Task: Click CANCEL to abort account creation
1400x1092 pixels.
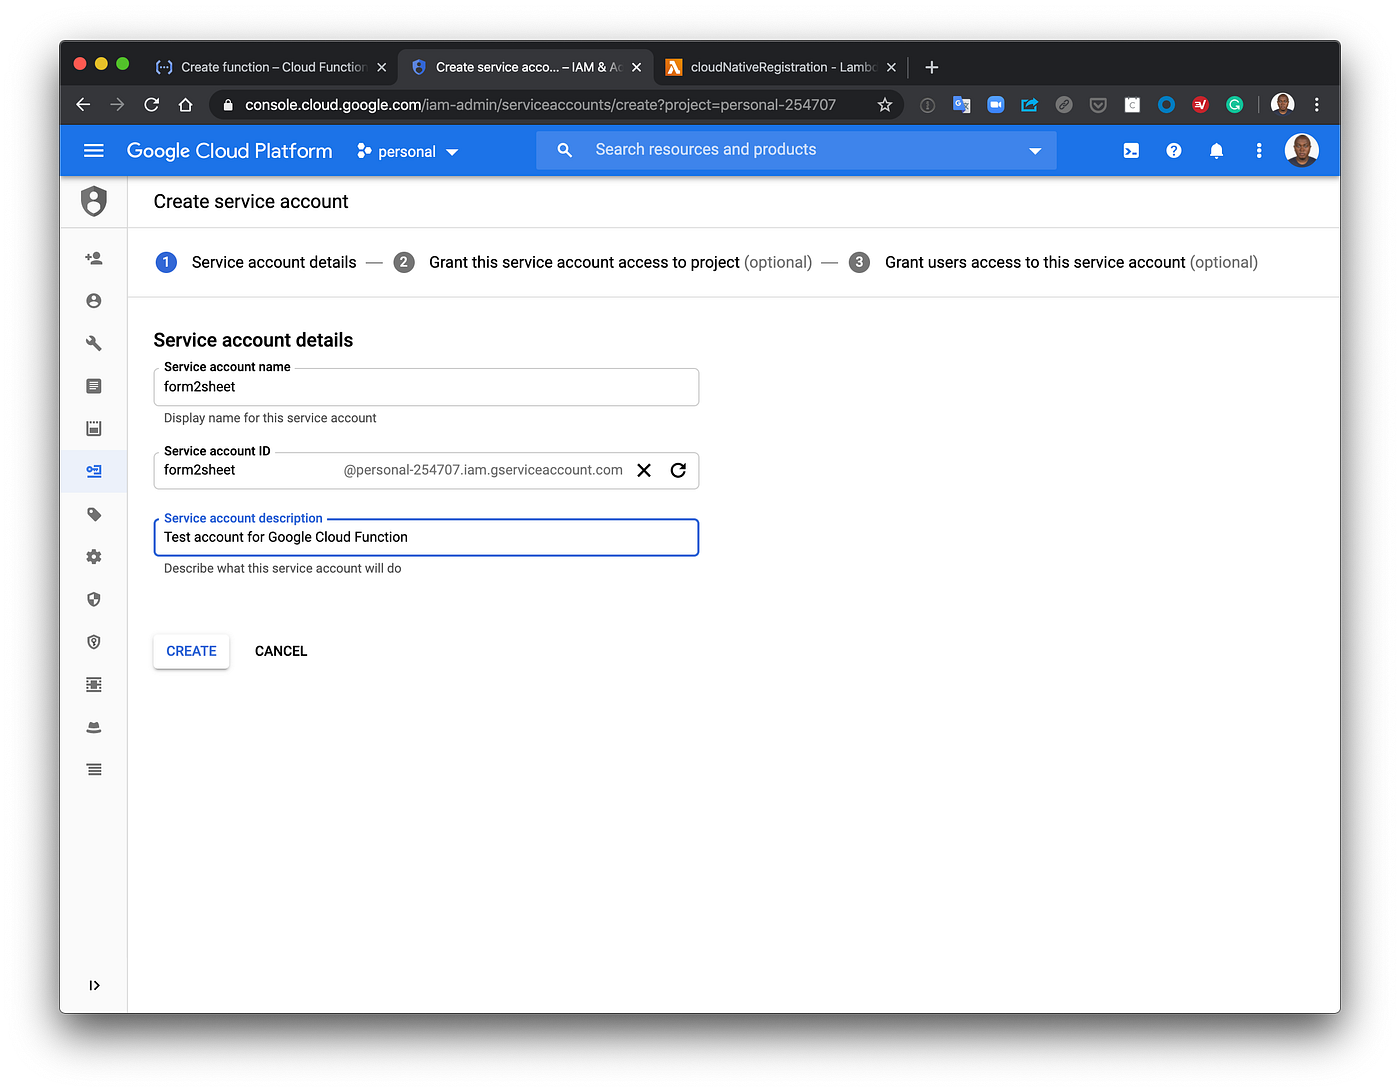Action: coord(280,651)
